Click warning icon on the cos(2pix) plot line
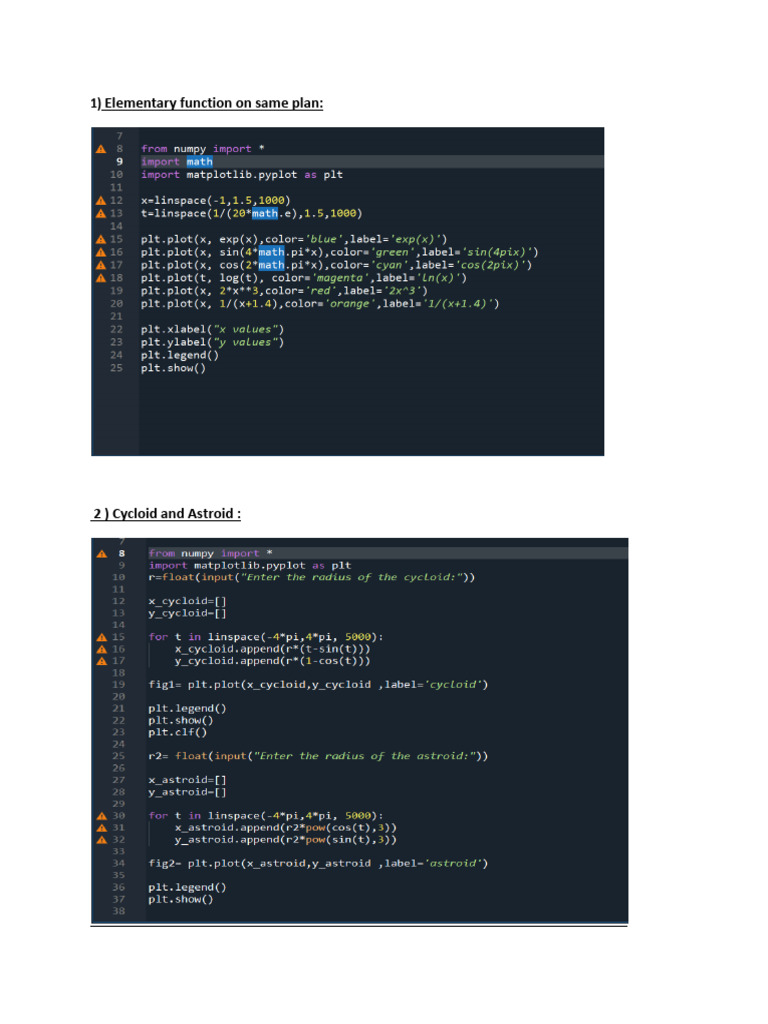Image resolution: width=768 pixels, height=1024 pixels. click(101, 265)
